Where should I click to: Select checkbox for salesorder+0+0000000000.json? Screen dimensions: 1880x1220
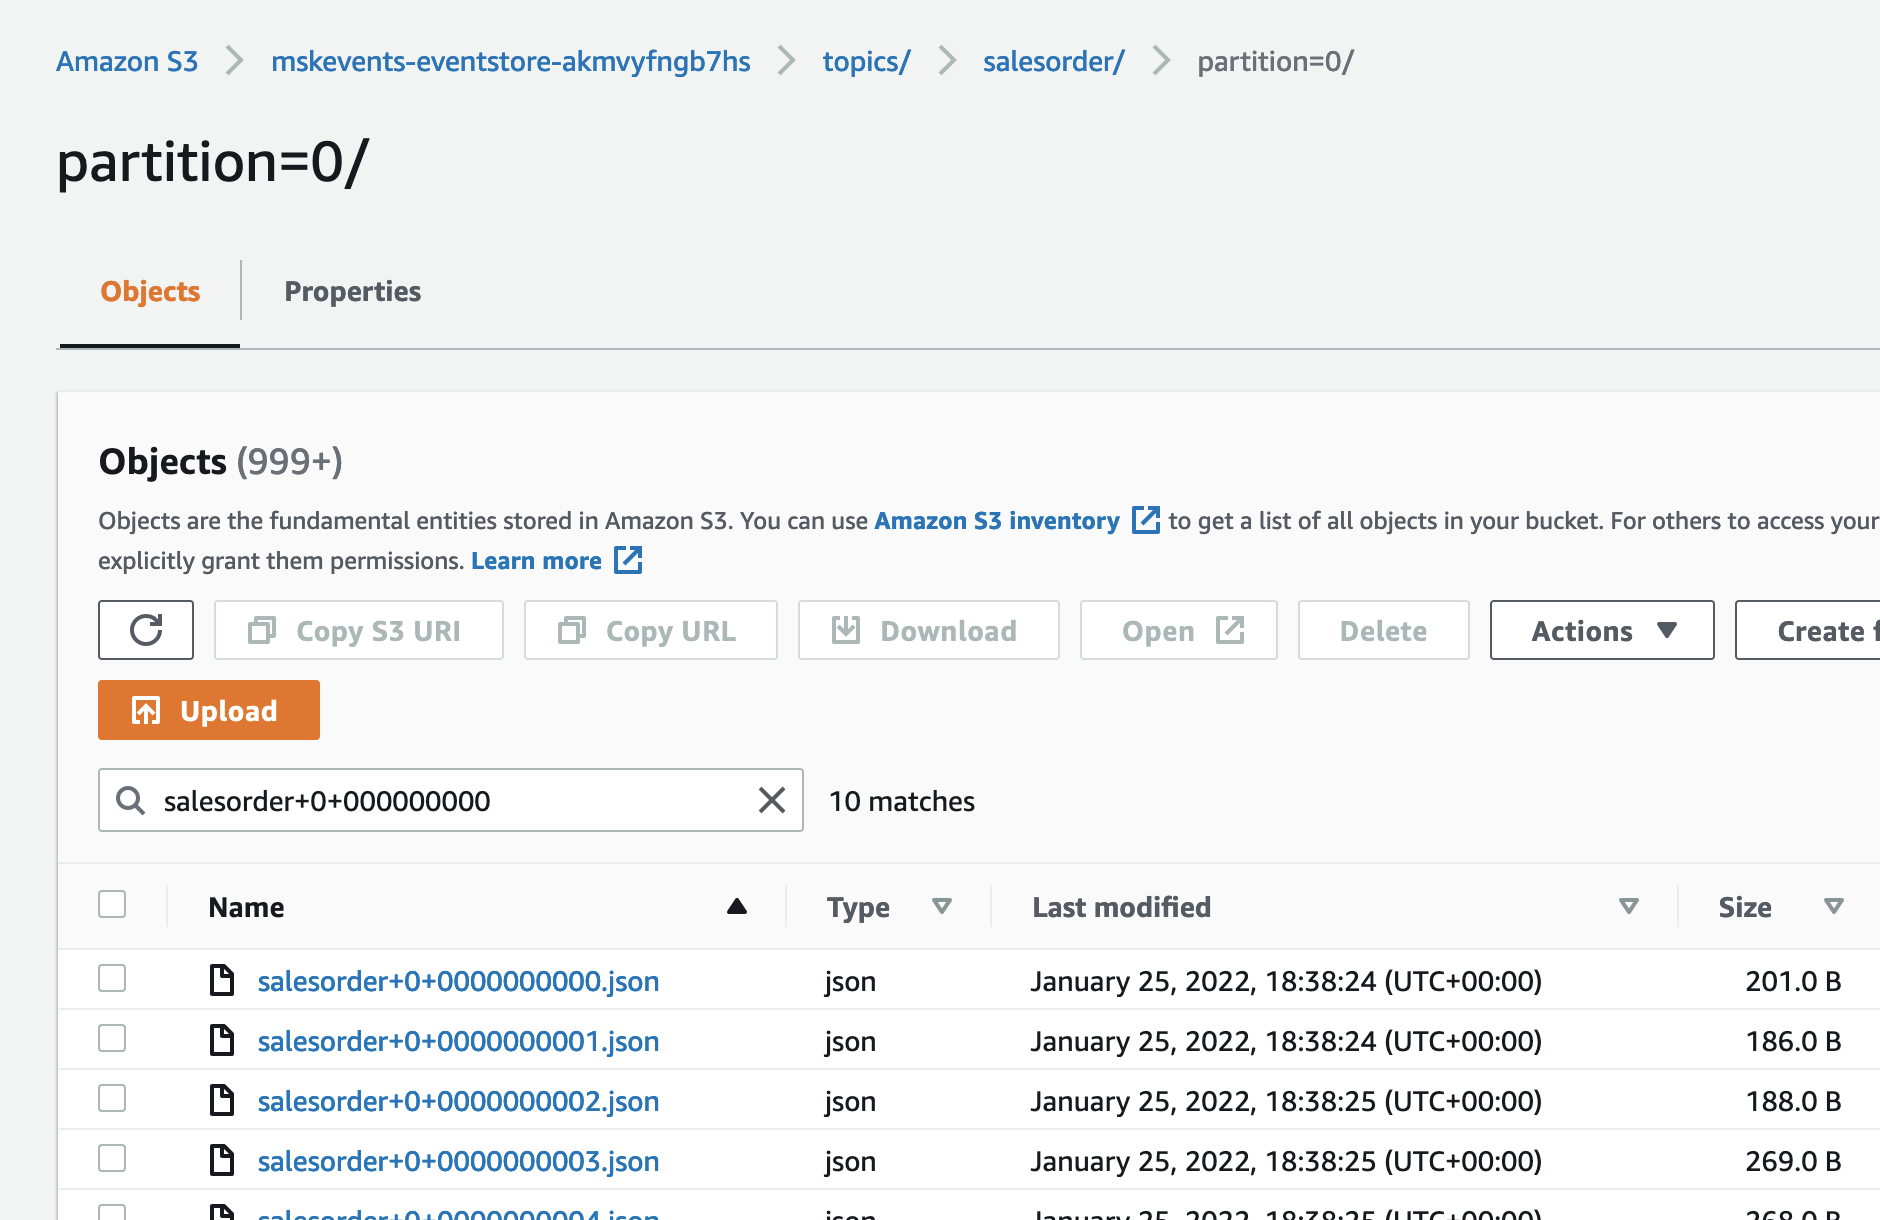click(112, 978)
